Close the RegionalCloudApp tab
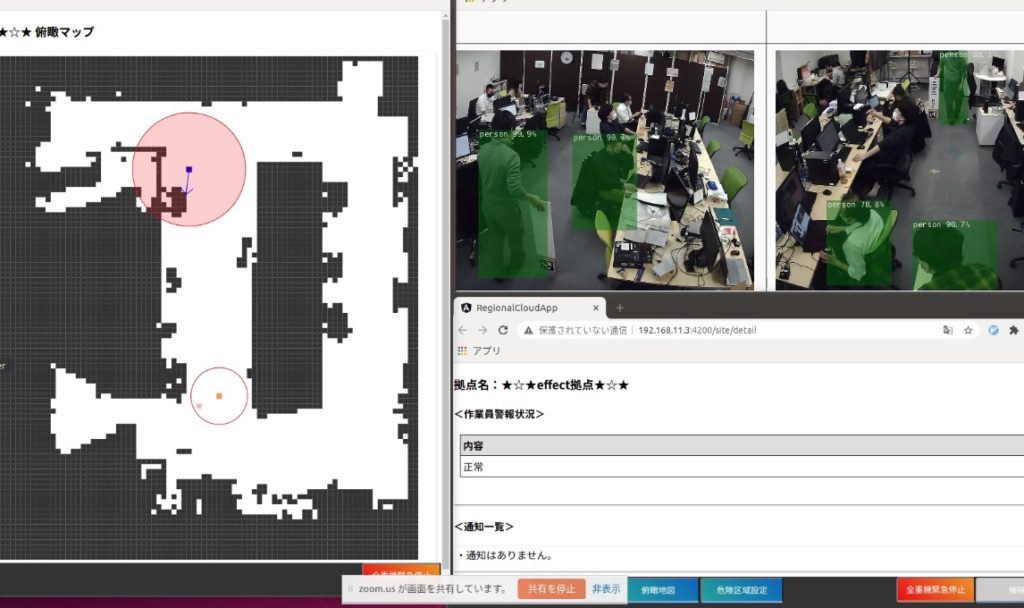1024x608 pixels. point(595,308)
